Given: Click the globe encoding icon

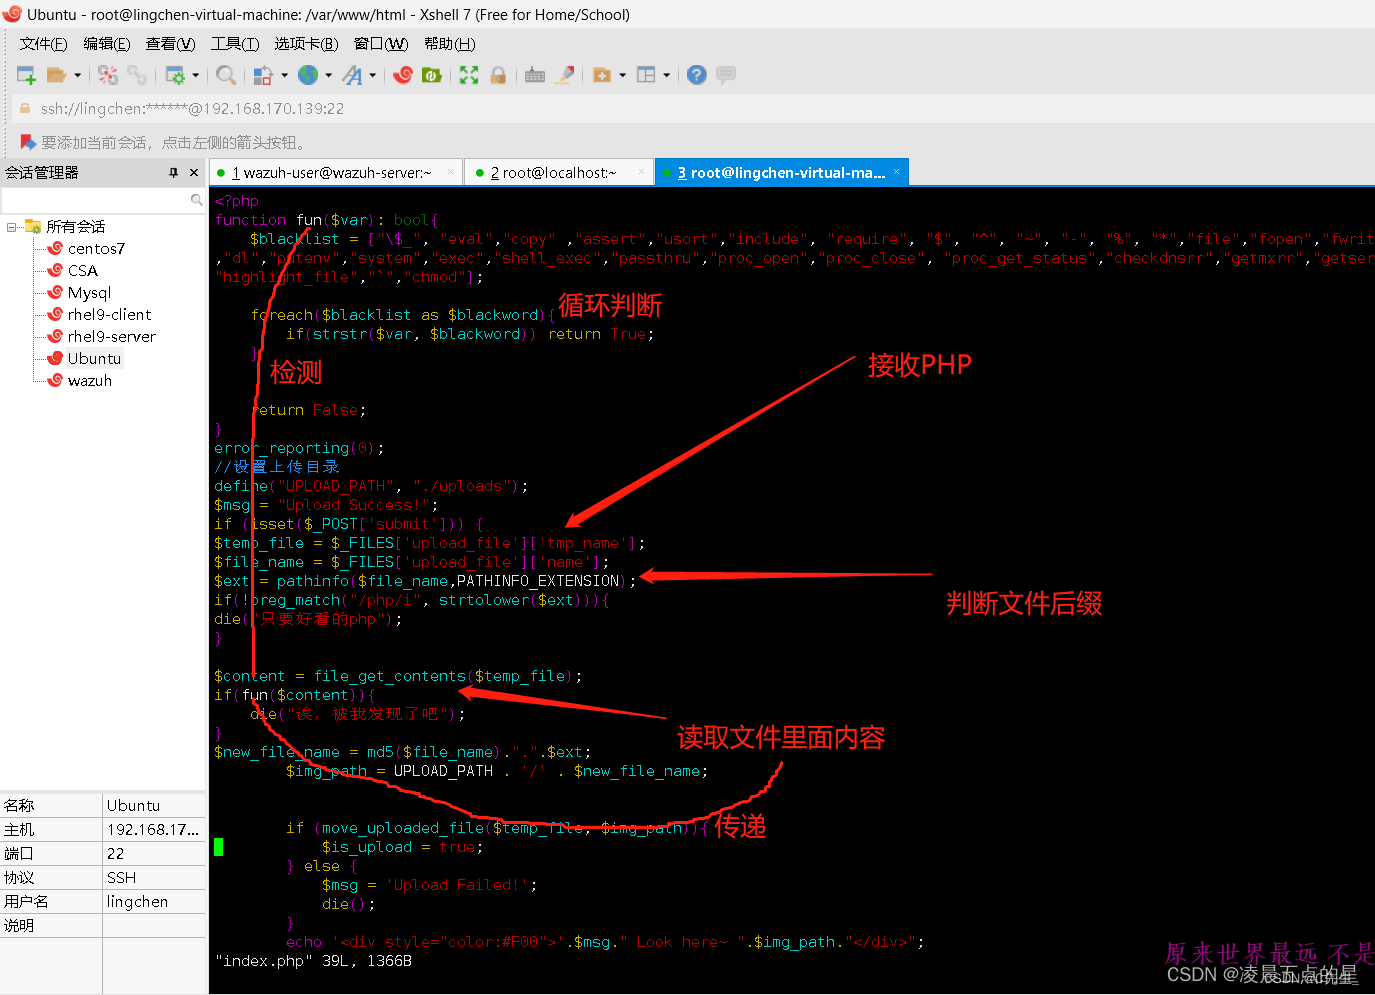Looking at the screenshot, I should point(308,75).
